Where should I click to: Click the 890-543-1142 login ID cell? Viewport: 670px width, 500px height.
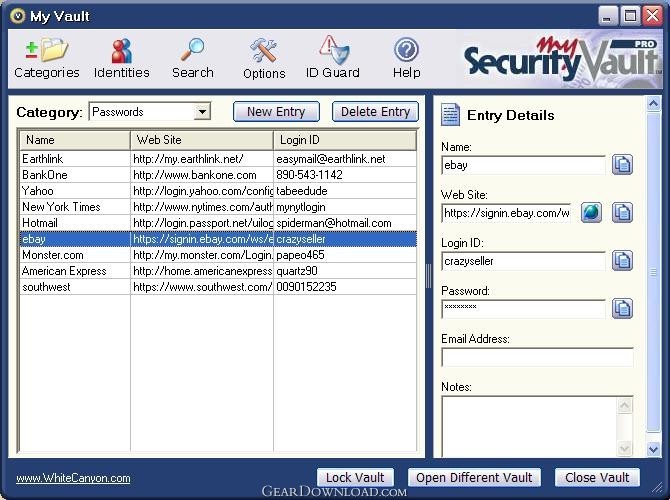[x=345, y=175]
